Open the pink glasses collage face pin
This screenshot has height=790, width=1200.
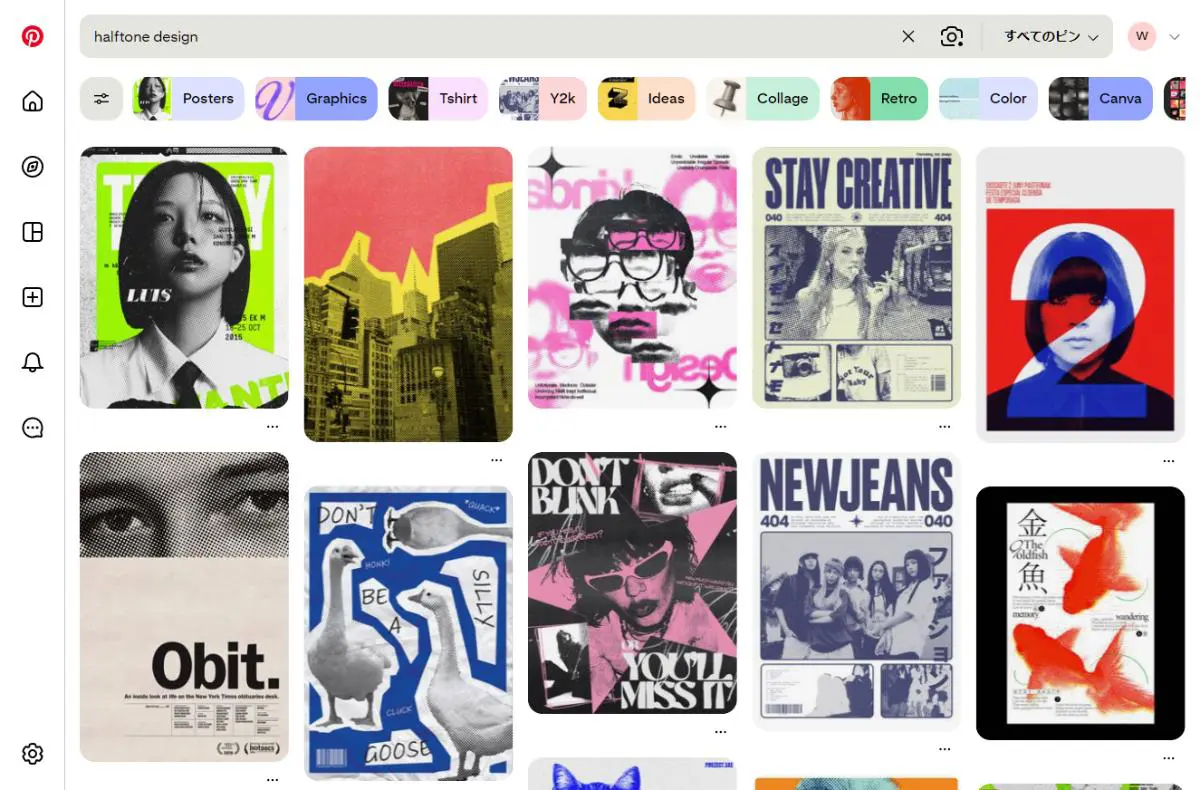point(632,278)
